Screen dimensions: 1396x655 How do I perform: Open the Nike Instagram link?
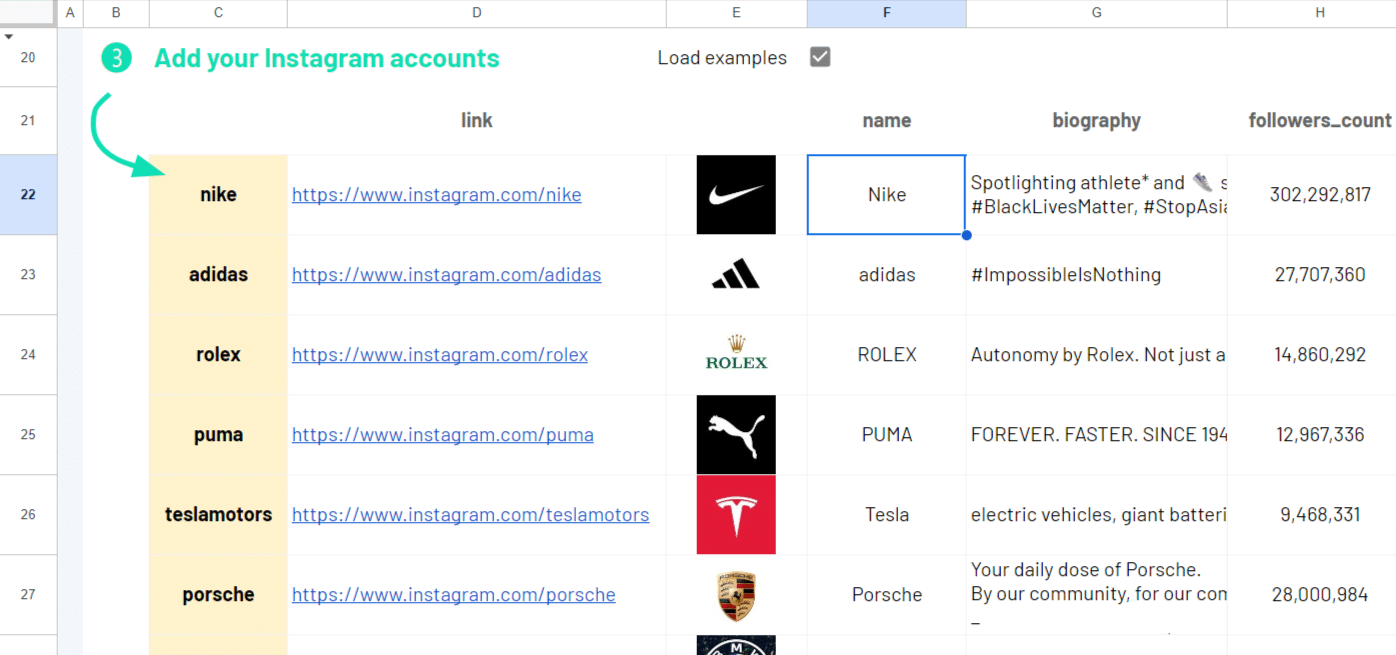pyautogui.click(x=436, y=195)
